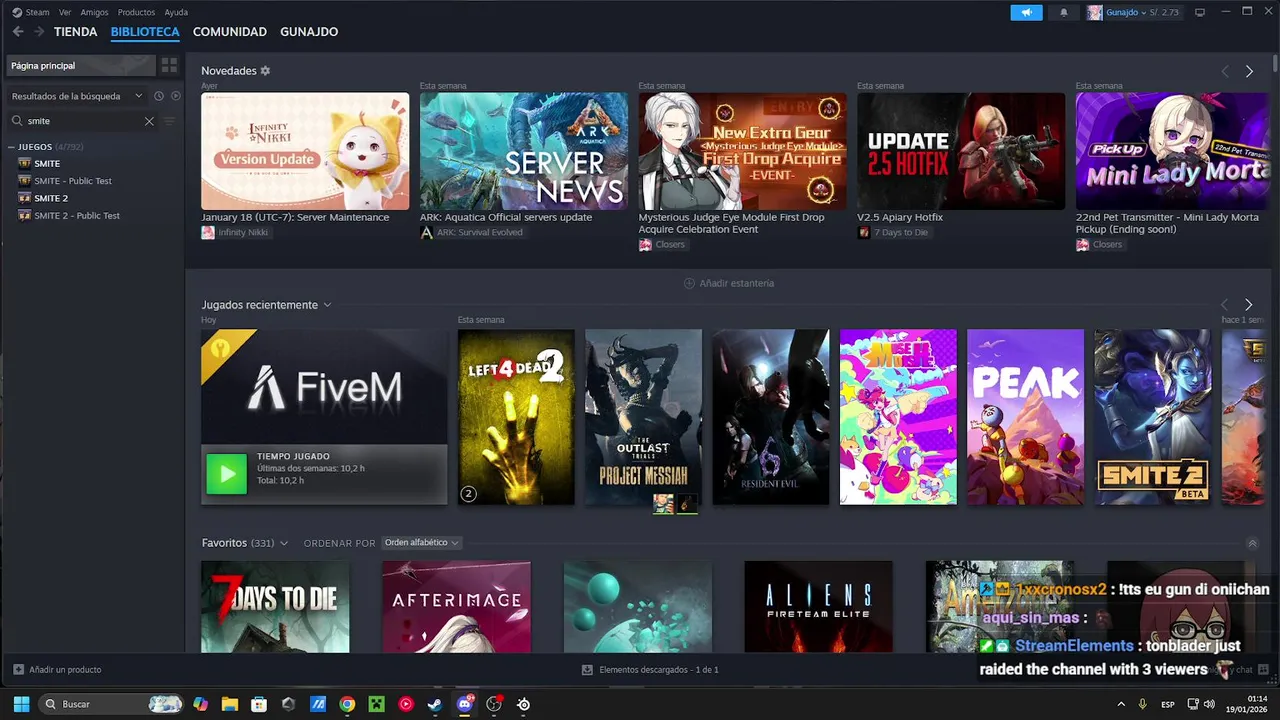Enter Big Picture mode via monitor icon
Image resolution: width=1280 pixels, height=720 pixels.
point(1200,12)
